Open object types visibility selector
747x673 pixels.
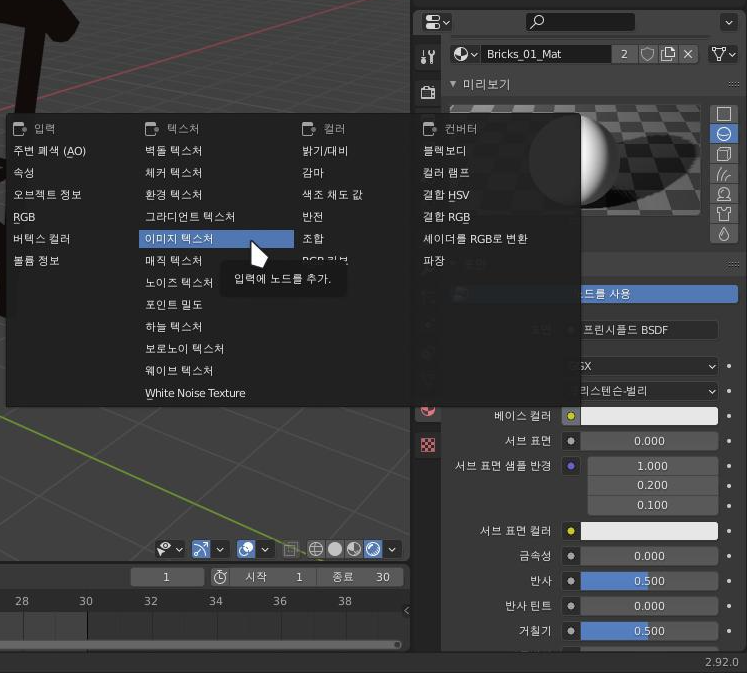point(170,549)
